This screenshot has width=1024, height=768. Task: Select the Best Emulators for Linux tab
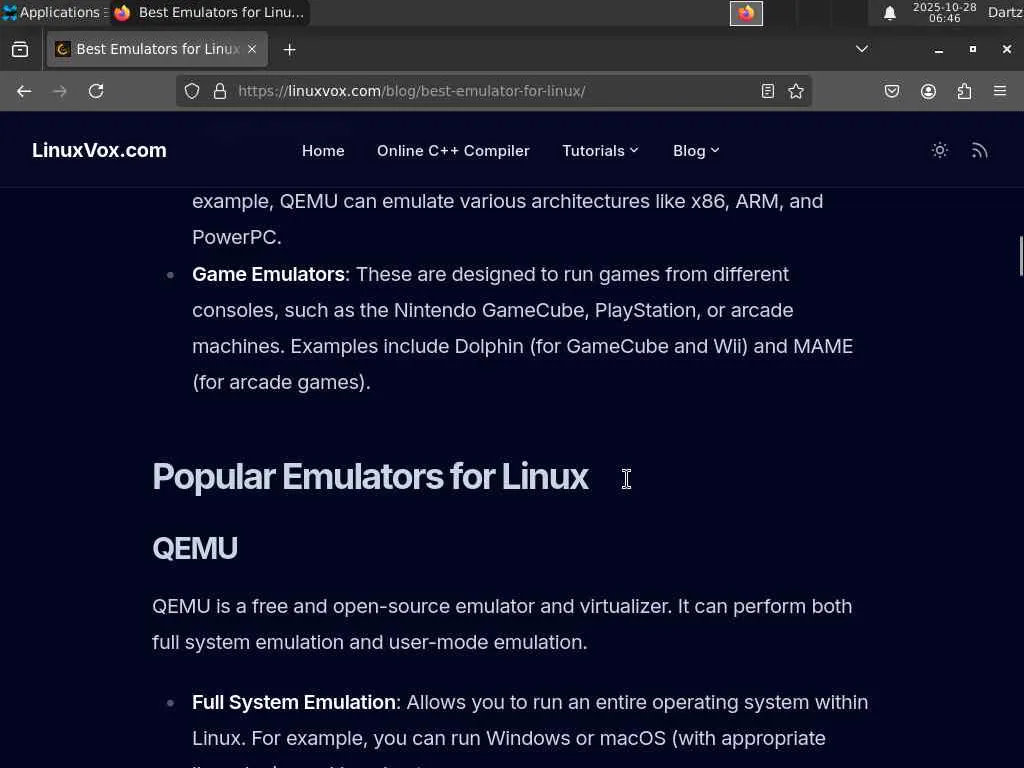tap(157, 49)
